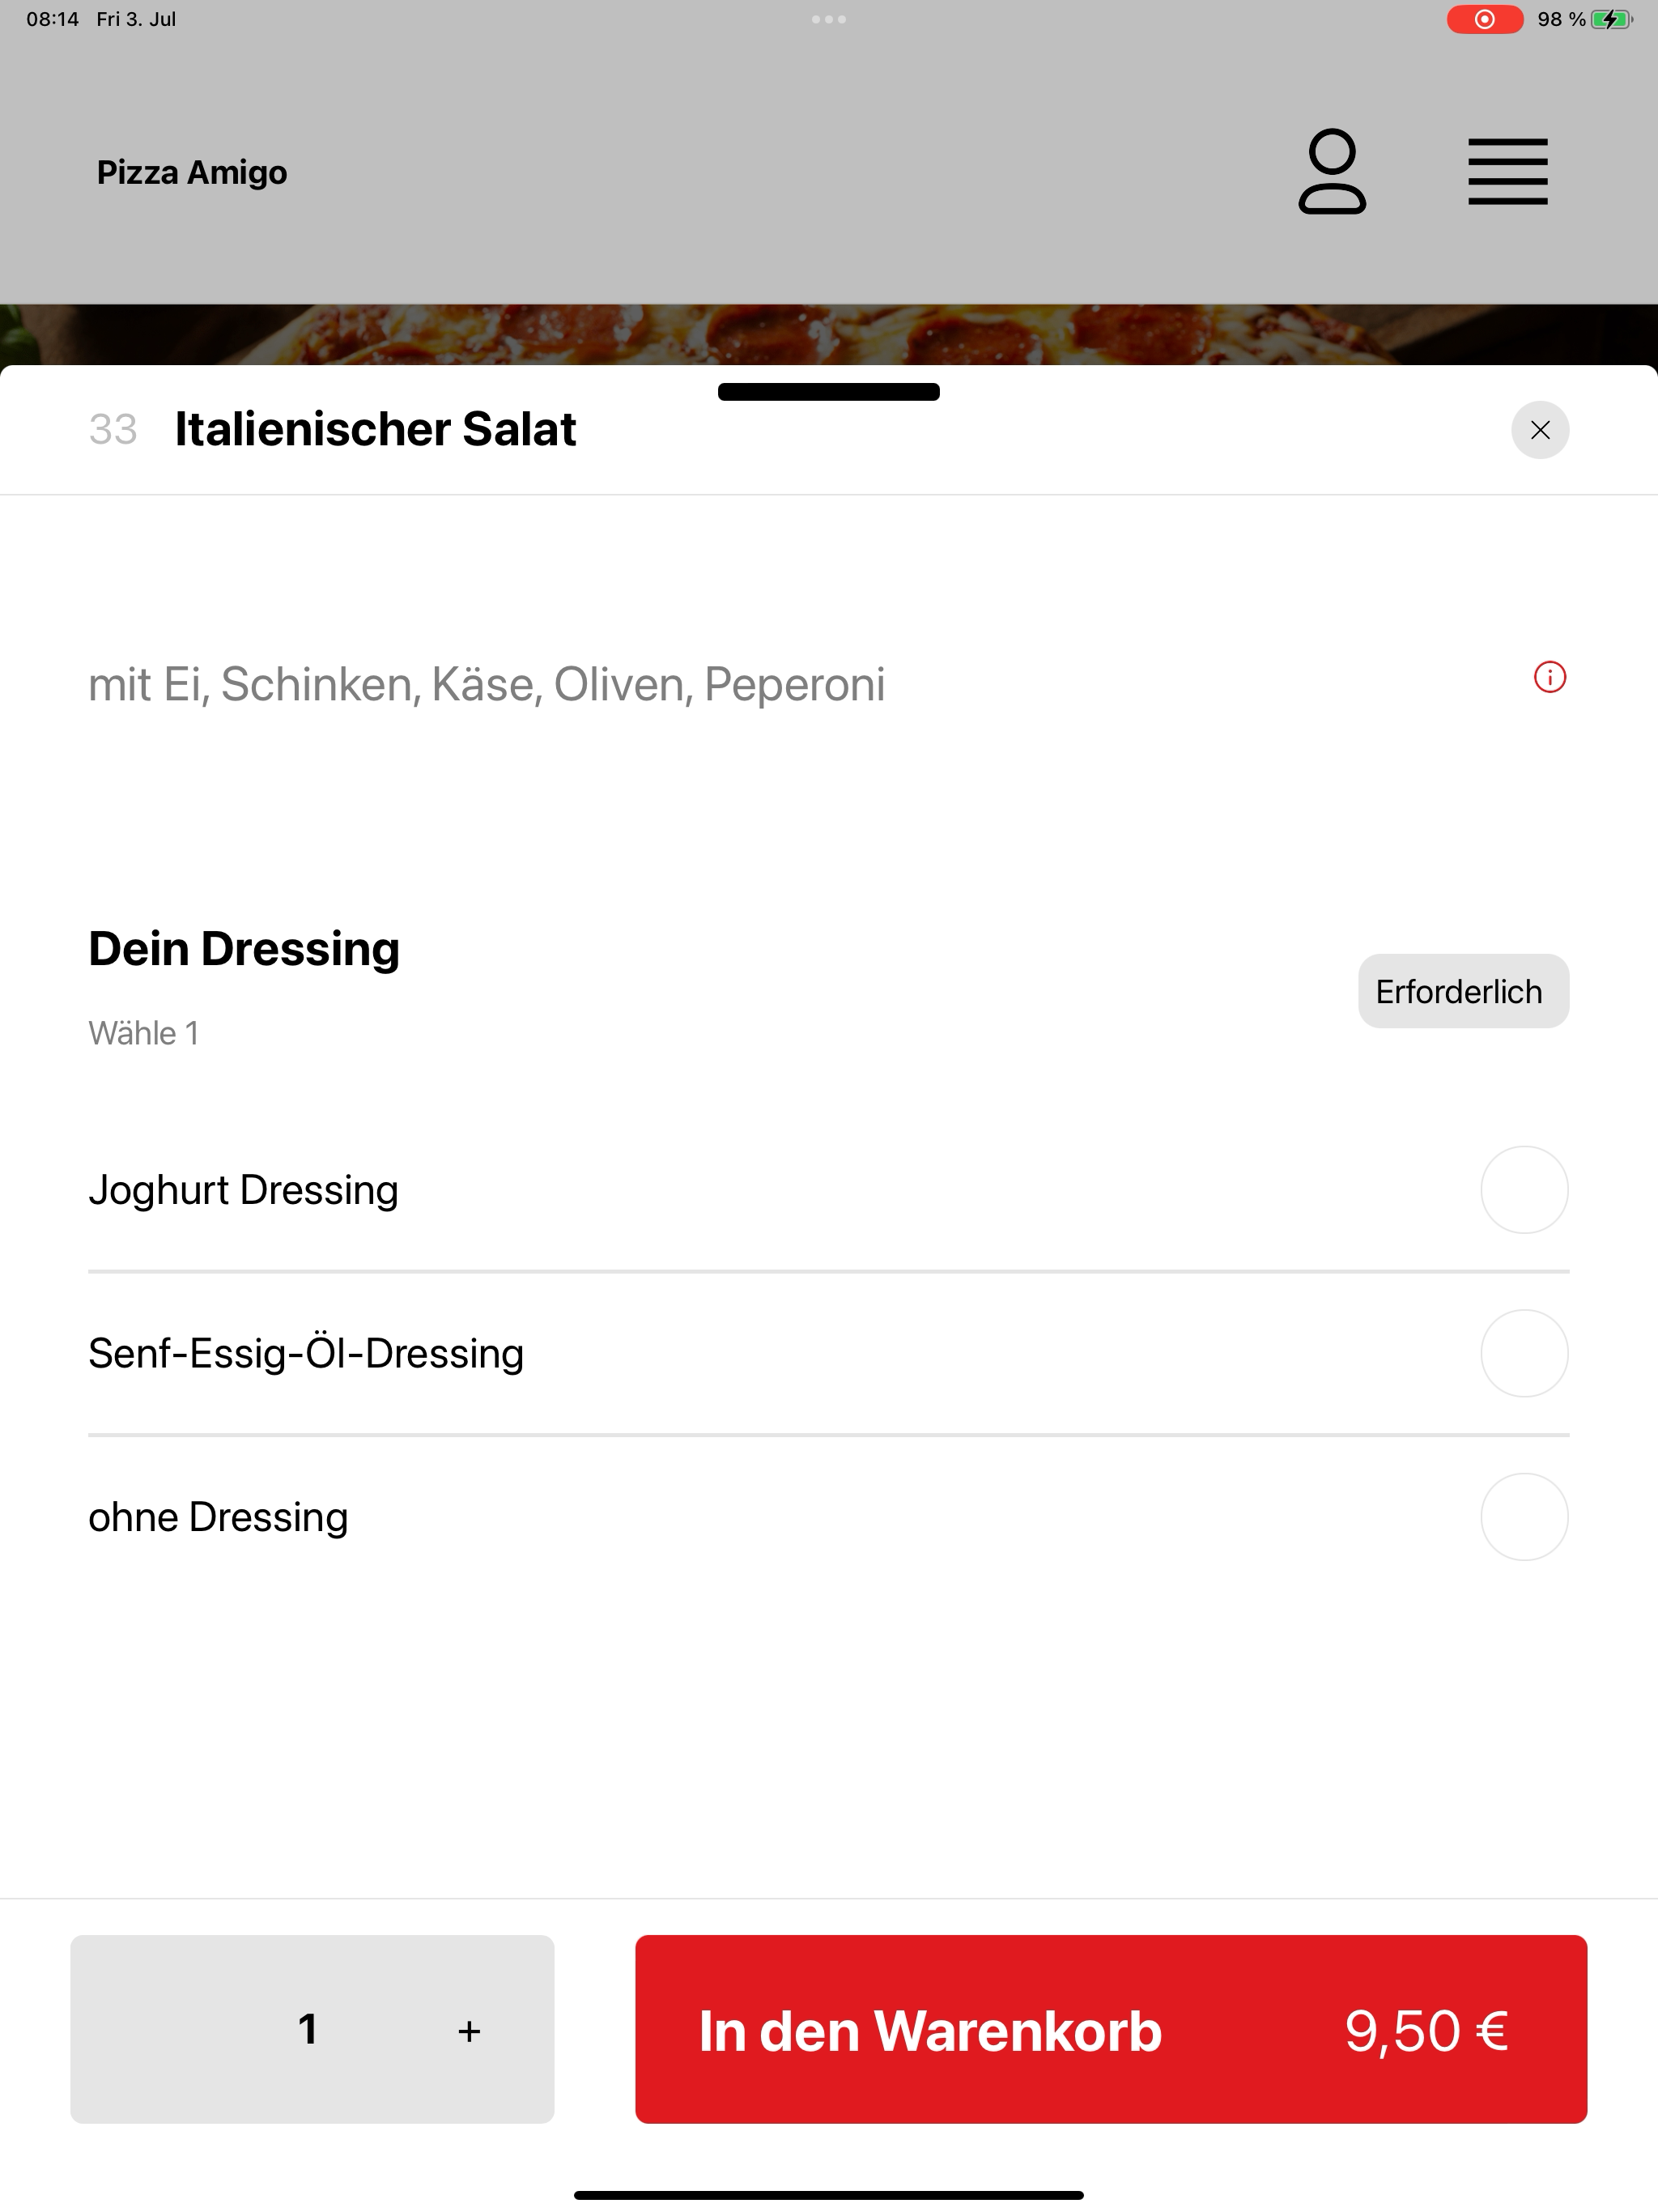This screenshot has width=1658, height=2212.
Task: Close the Italienischer Salat sheet
Action: point(1540,430)
